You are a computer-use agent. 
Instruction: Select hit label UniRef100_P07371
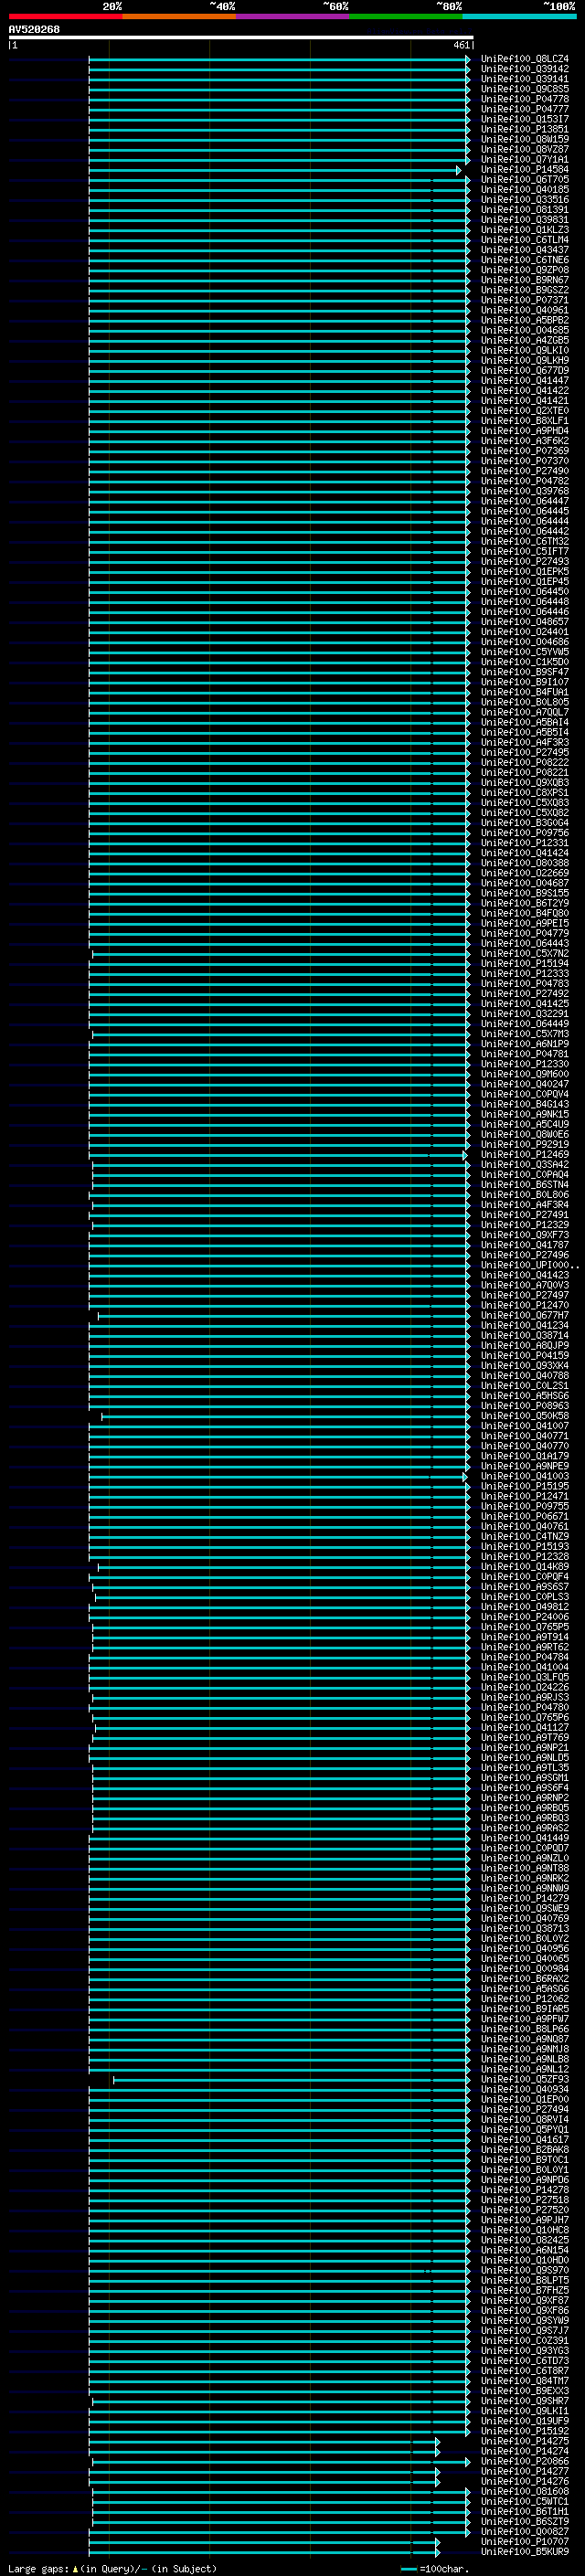(524, 300)
